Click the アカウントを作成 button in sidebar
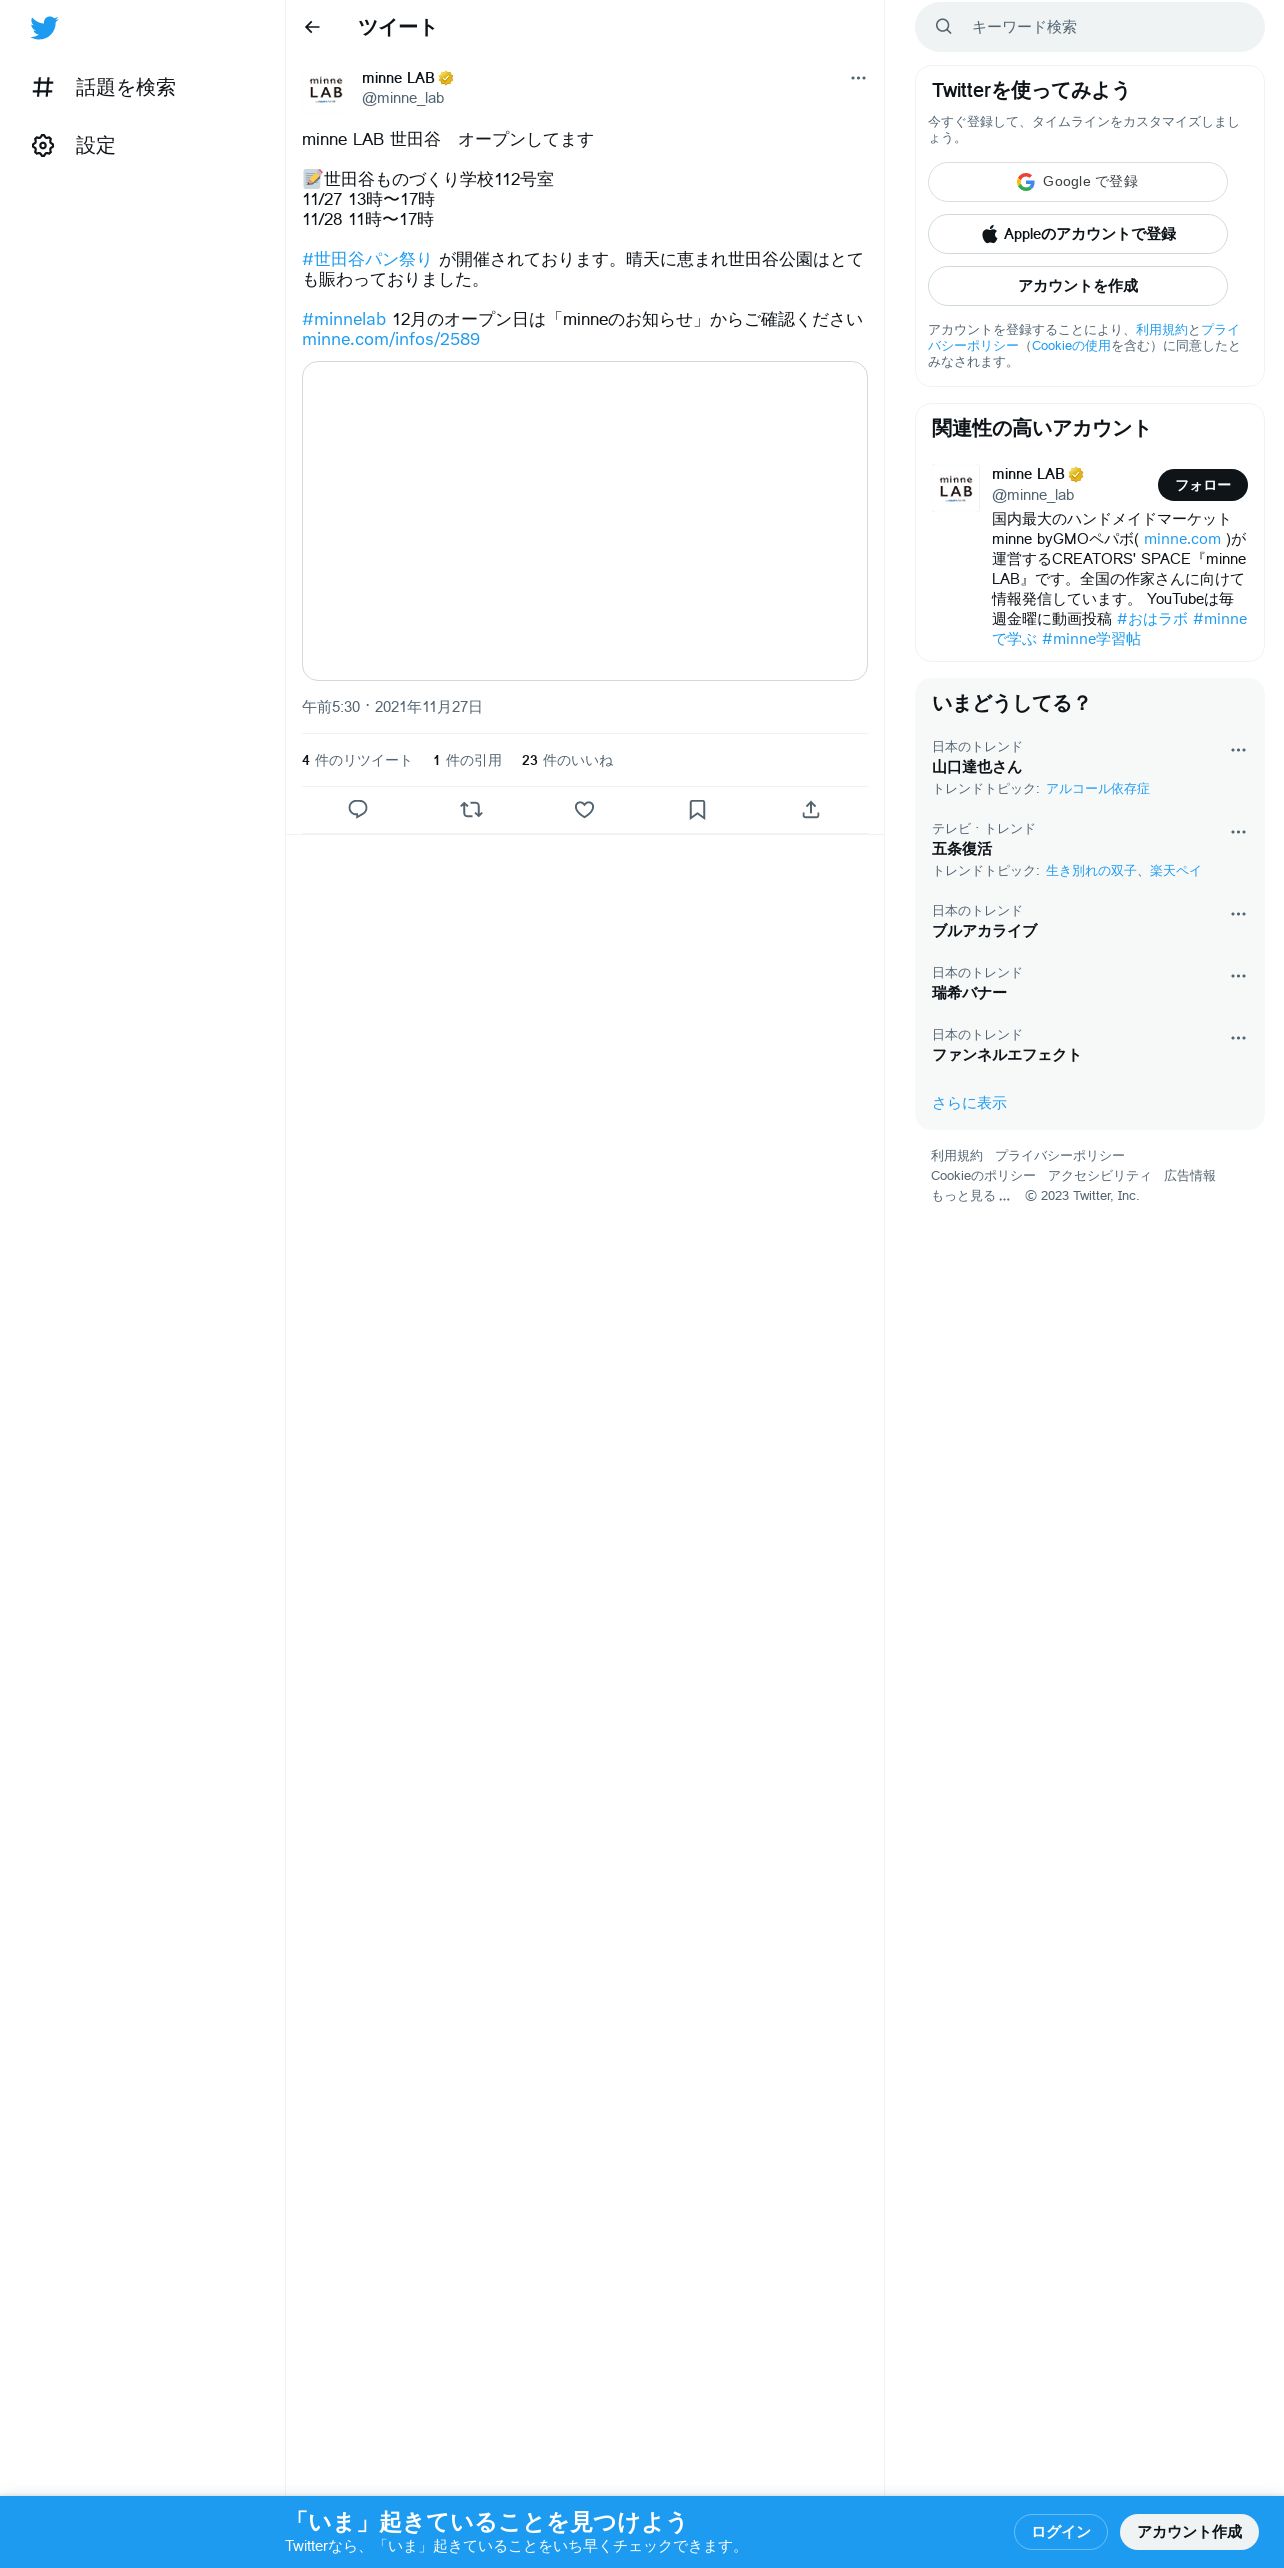Image resolution: width=1284 pixels, height=2568 pixels. coord(1078,286)
